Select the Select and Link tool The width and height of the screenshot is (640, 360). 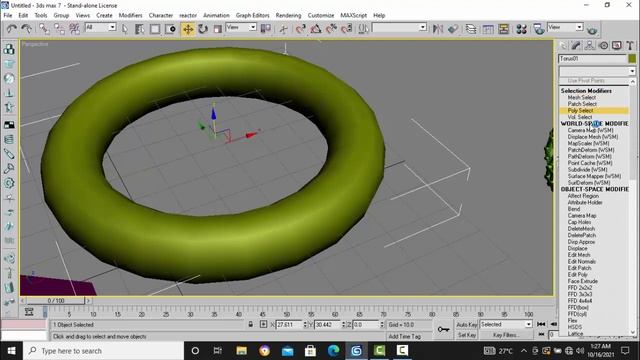44,29
